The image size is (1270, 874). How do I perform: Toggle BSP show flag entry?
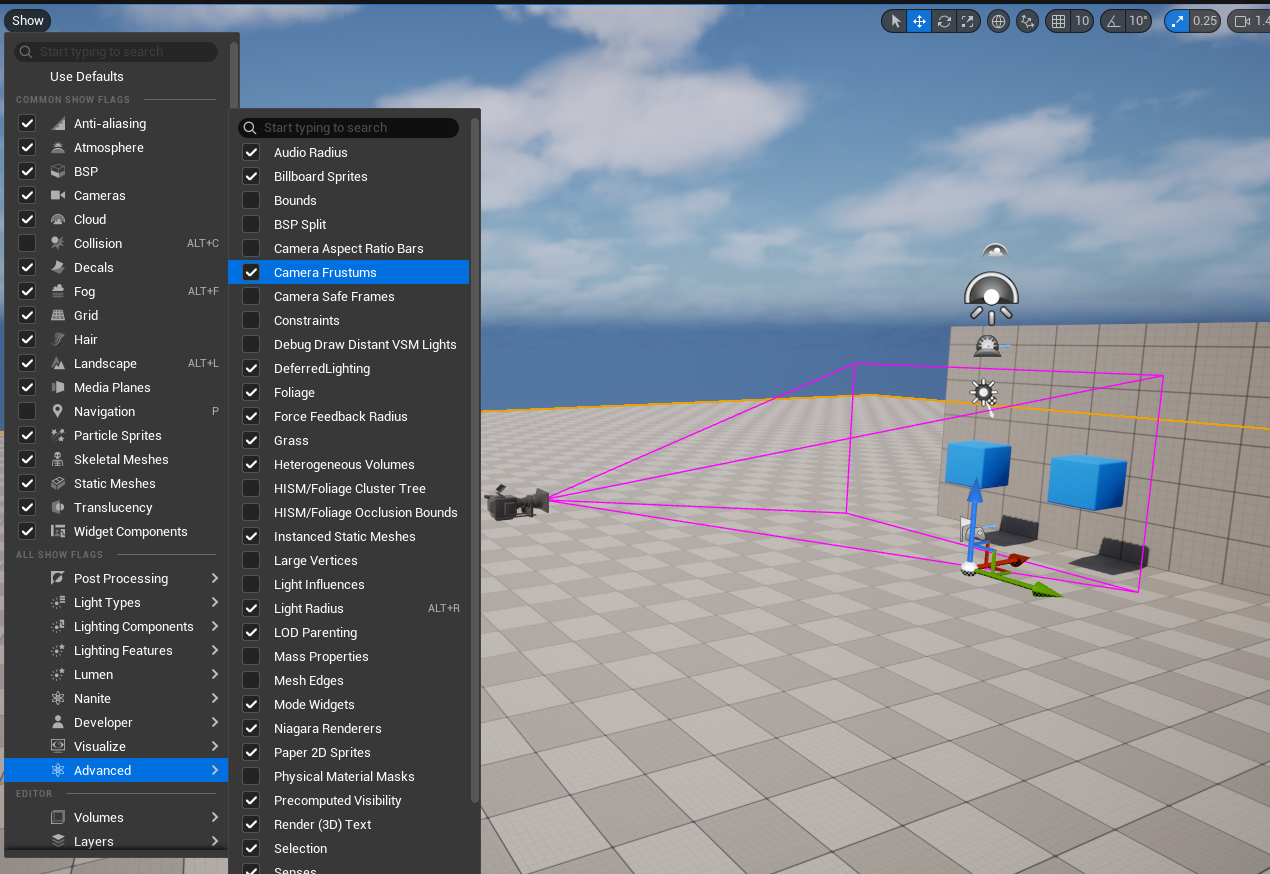[116, 171]
